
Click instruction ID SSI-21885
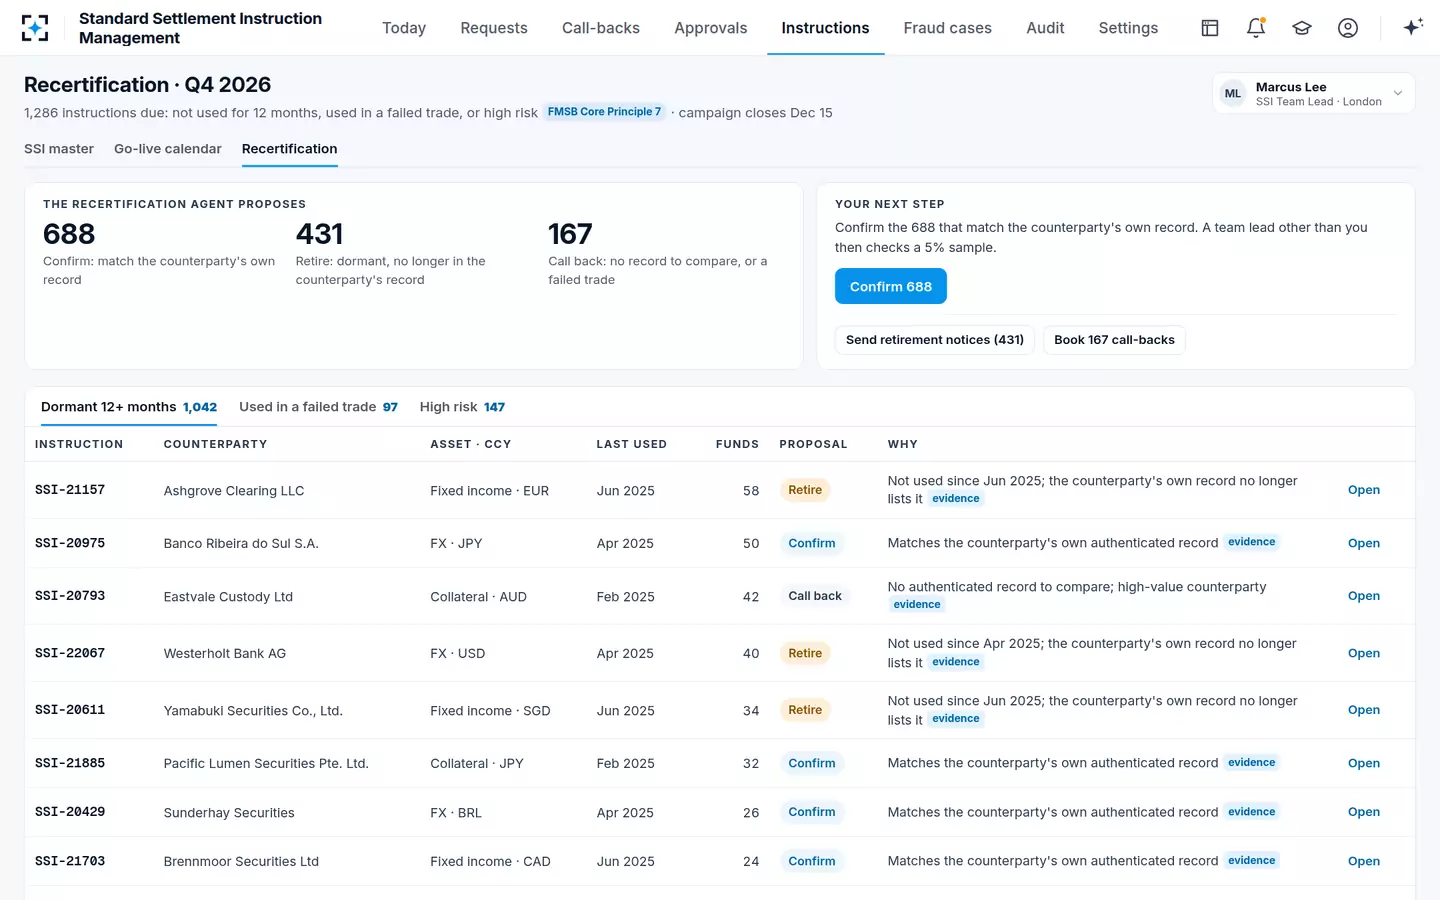point(70,763)
